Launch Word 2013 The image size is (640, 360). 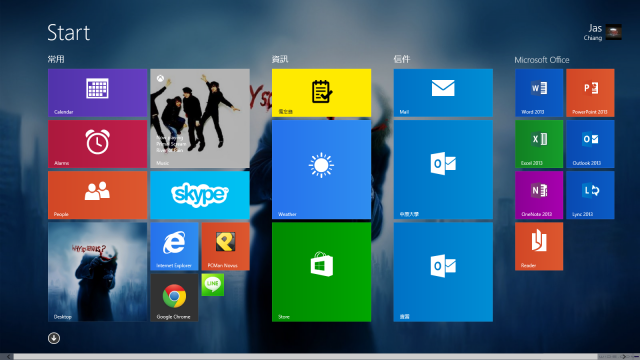539,93
